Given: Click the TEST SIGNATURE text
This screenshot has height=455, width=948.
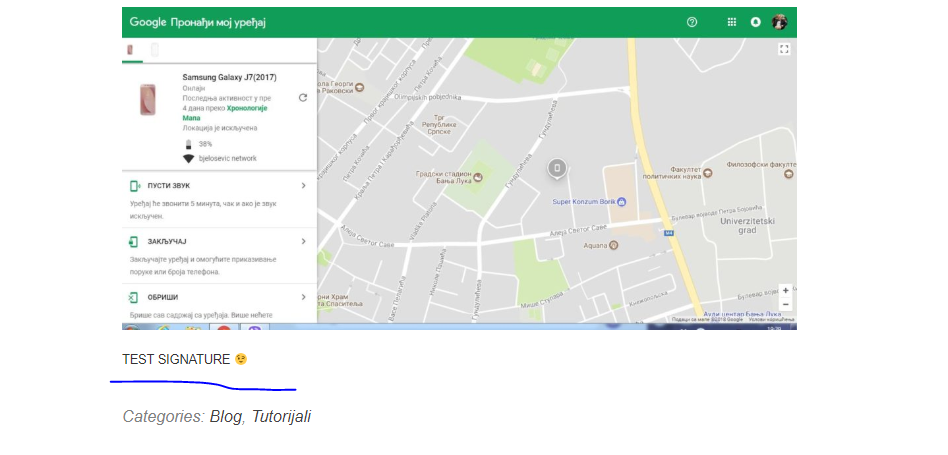Looking at the screenshot, I should (176, 360).
